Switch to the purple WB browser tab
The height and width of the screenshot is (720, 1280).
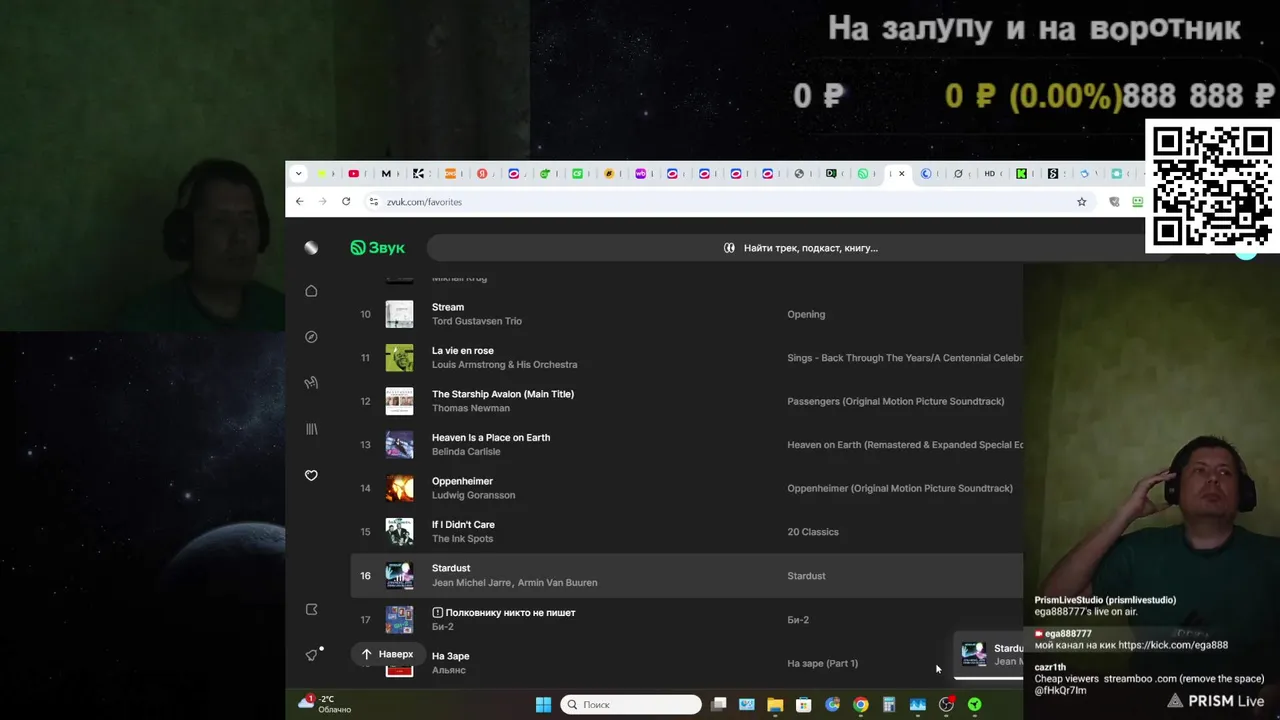point(640,174)
